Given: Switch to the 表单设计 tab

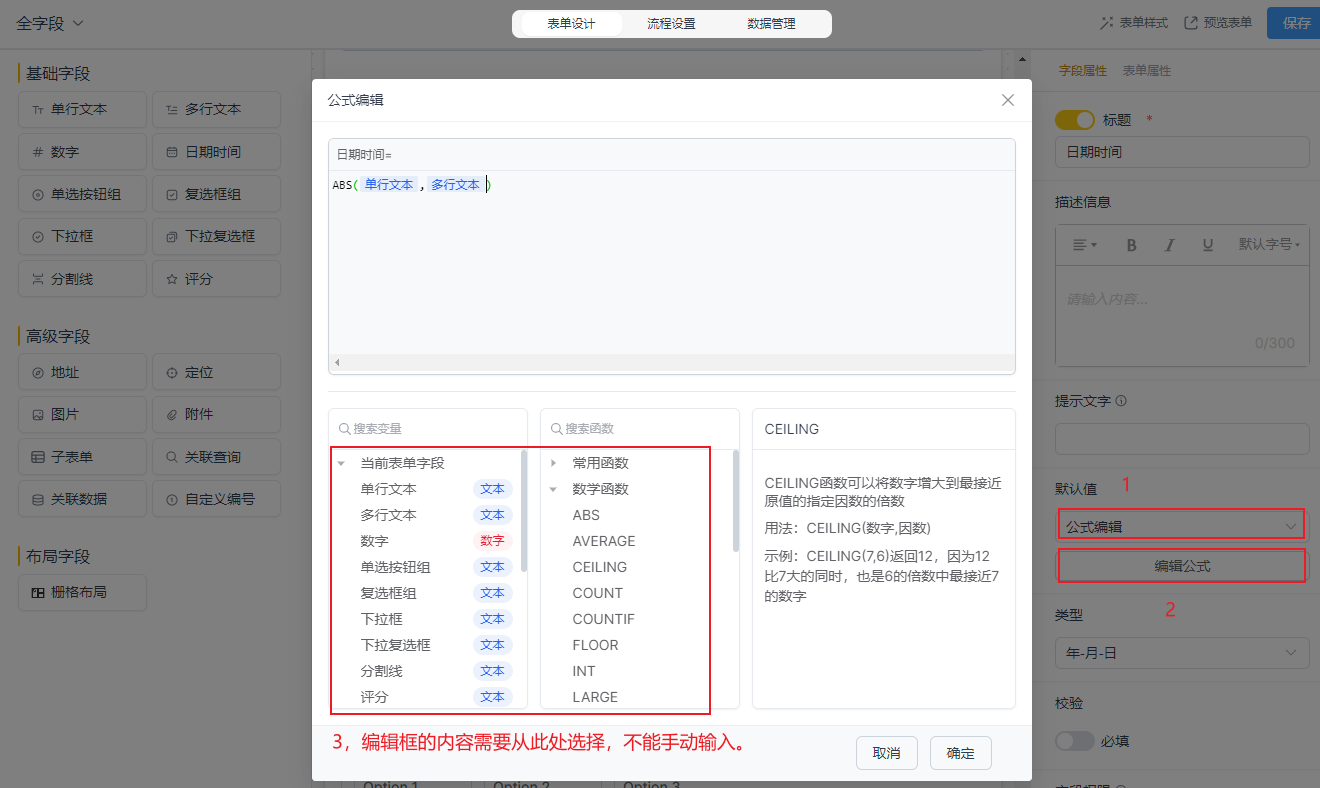Looking at the screenshot, I should (571, 23).
